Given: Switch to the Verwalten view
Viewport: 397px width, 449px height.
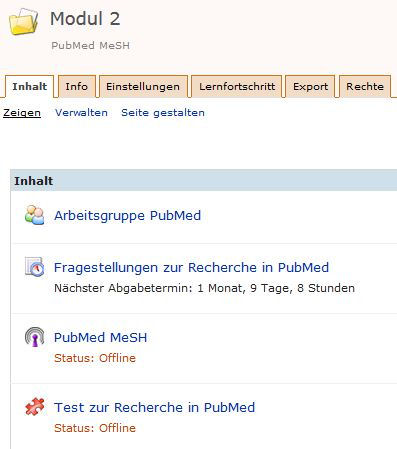Looking at the screenshot, I should pos(81,113).
